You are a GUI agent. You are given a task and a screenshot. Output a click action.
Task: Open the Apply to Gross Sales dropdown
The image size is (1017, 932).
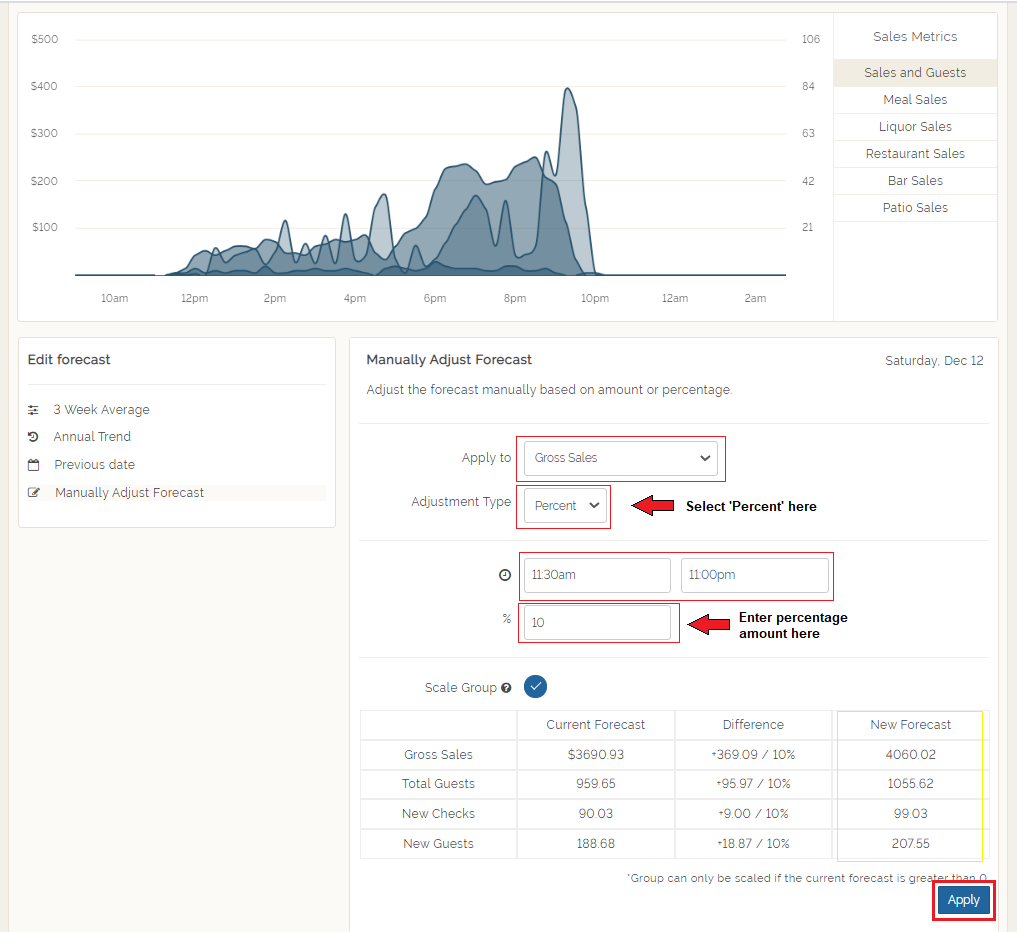point(620,458)
